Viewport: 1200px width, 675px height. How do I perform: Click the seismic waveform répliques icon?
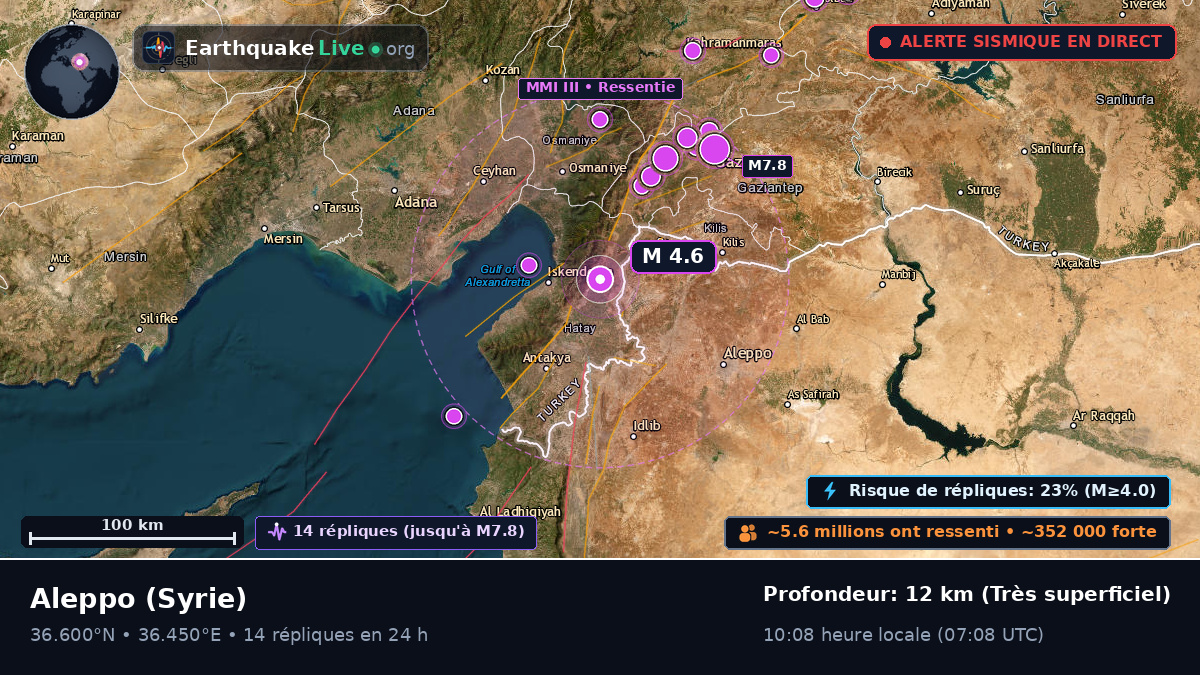click(x=277, y=532)
